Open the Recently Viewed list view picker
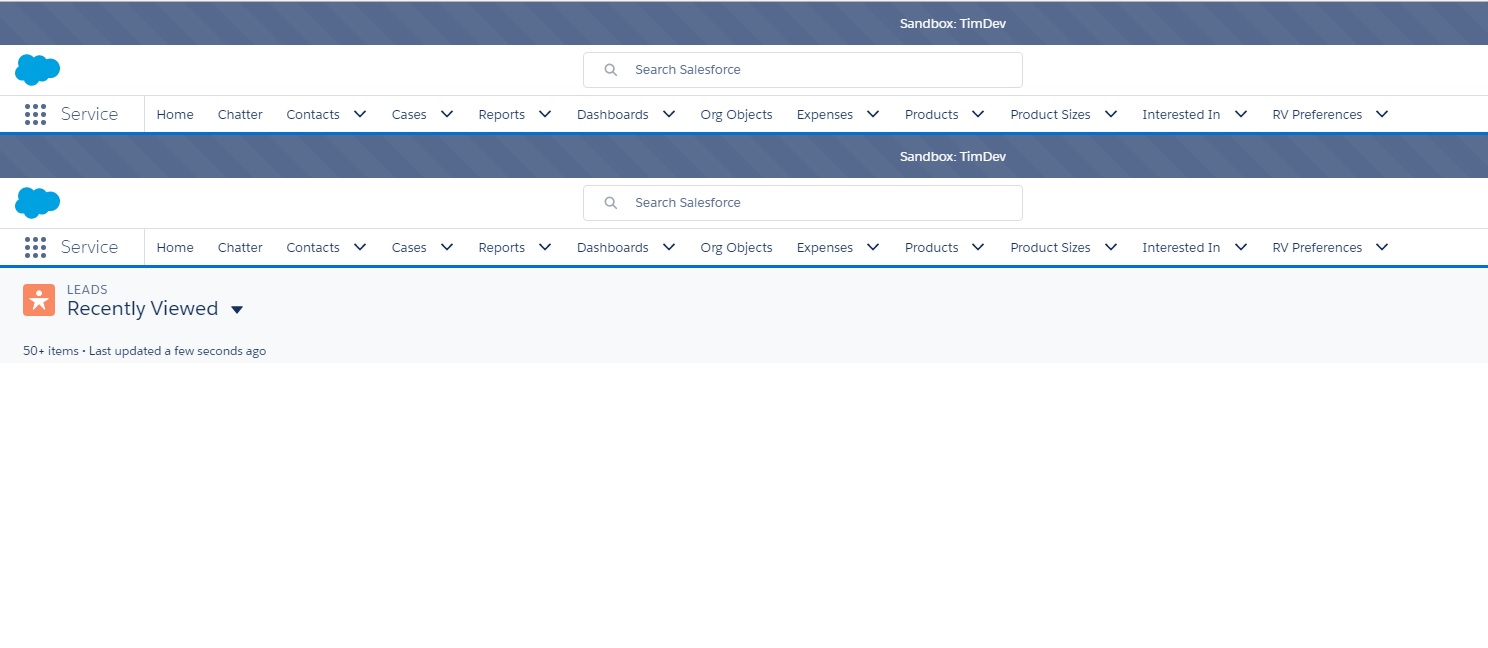 [x=237, y=310]
